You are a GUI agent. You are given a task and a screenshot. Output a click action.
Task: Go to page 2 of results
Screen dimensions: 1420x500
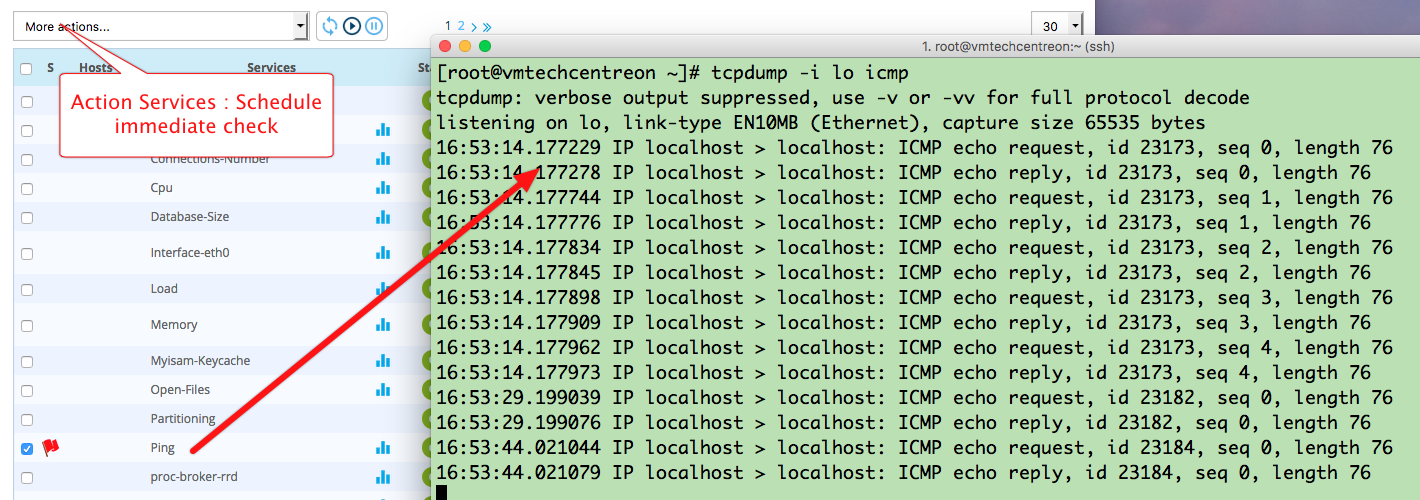coord(461,26)
